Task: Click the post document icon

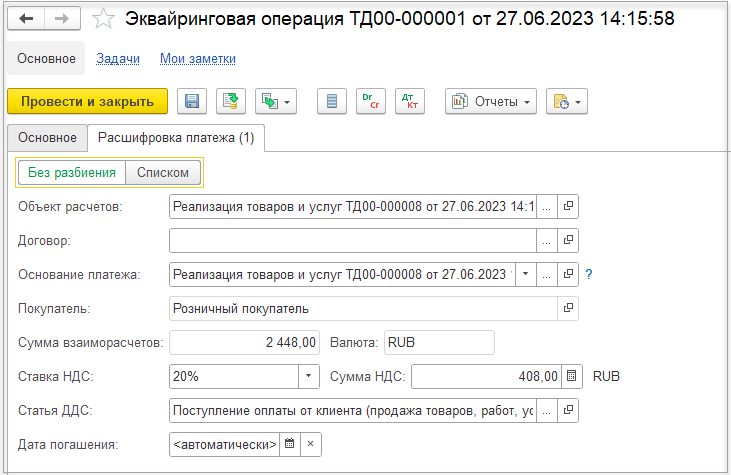Action: pos(231,101)
